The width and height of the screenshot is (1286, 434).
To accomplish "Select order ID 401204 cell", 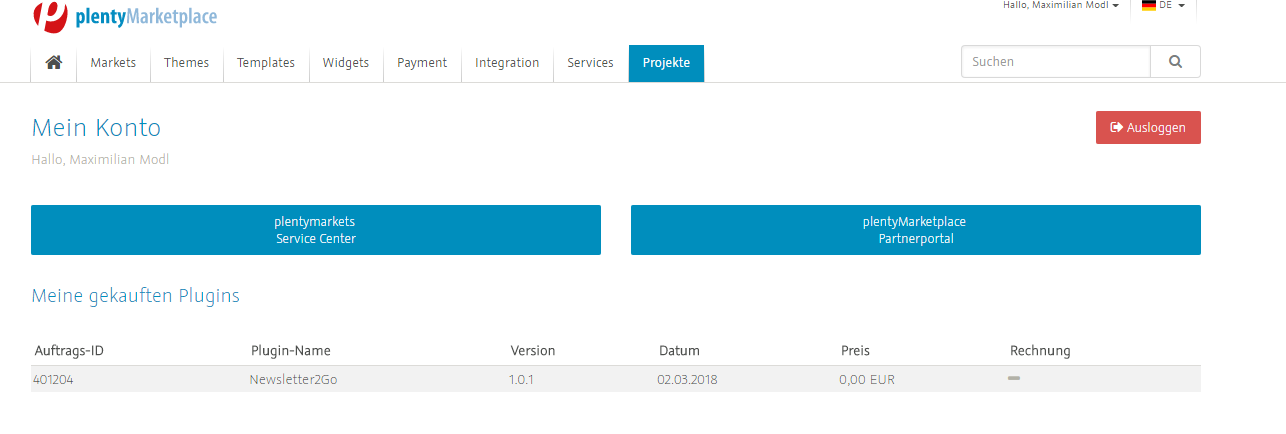I will (x=53, y=379).
